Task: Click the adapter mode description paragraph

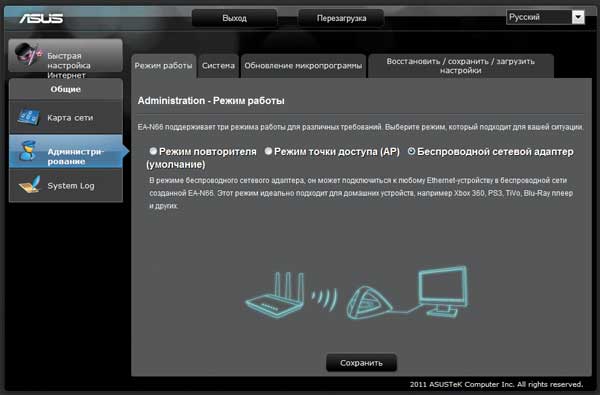Action: coord(361,193)
